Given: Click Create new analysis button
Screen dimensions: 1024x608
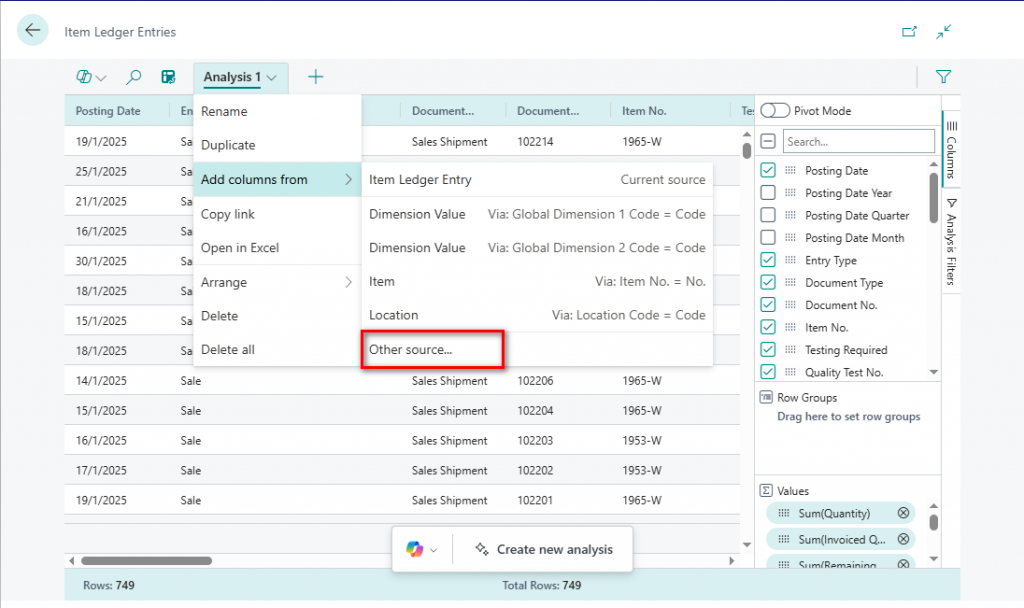Looking at the screenshot, I should coord(543,549).
